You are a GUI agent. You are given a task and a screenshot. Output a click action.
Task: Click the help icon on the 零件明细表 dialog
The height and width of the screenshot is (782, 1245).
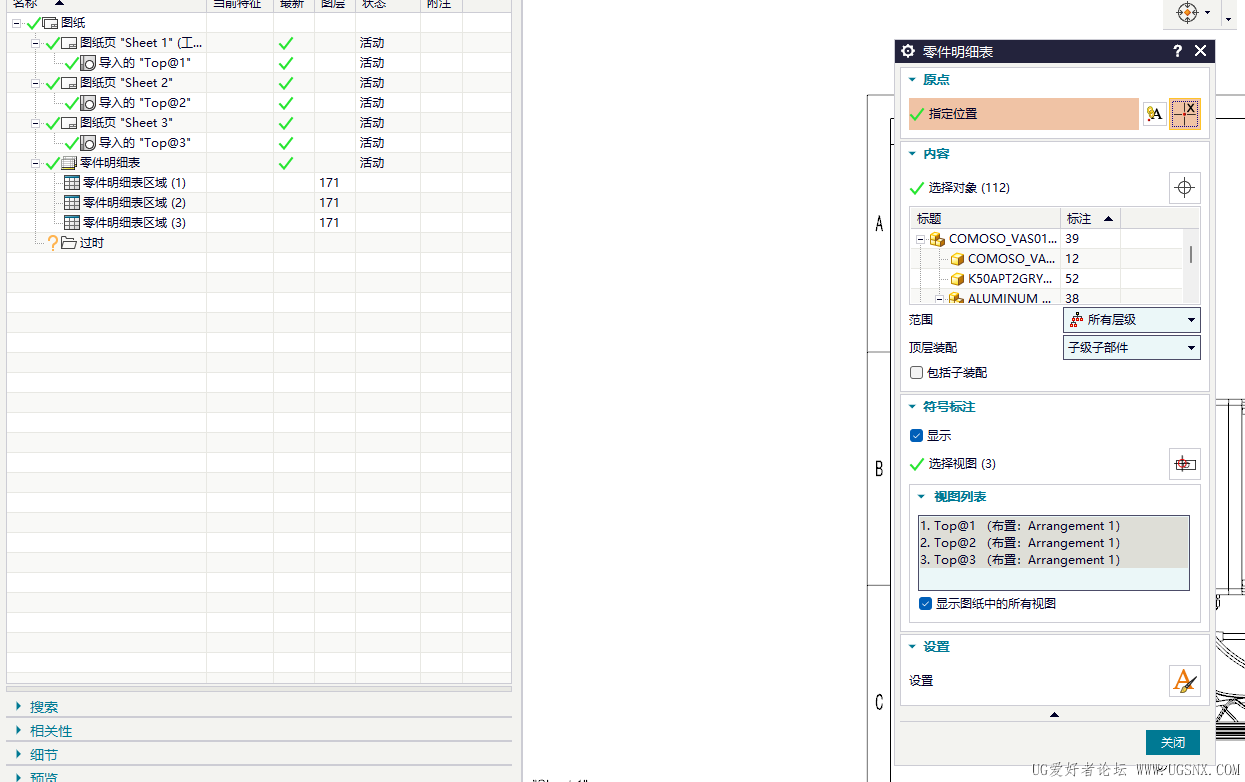(x=1177, y=51)
